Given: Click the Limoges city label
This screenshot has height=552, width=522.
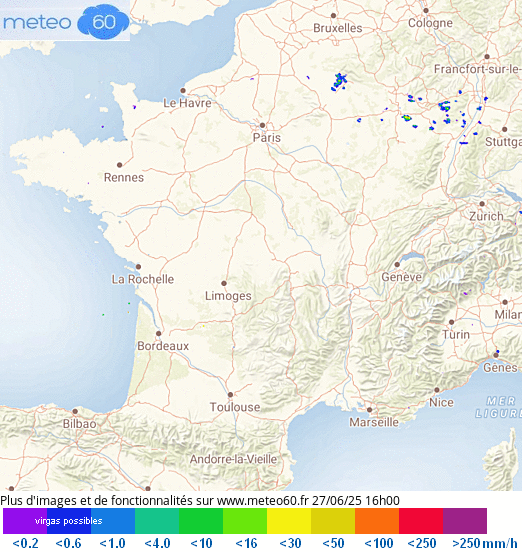Looking at the screenshot, I should pyautogui.click(x=228, y=296).
